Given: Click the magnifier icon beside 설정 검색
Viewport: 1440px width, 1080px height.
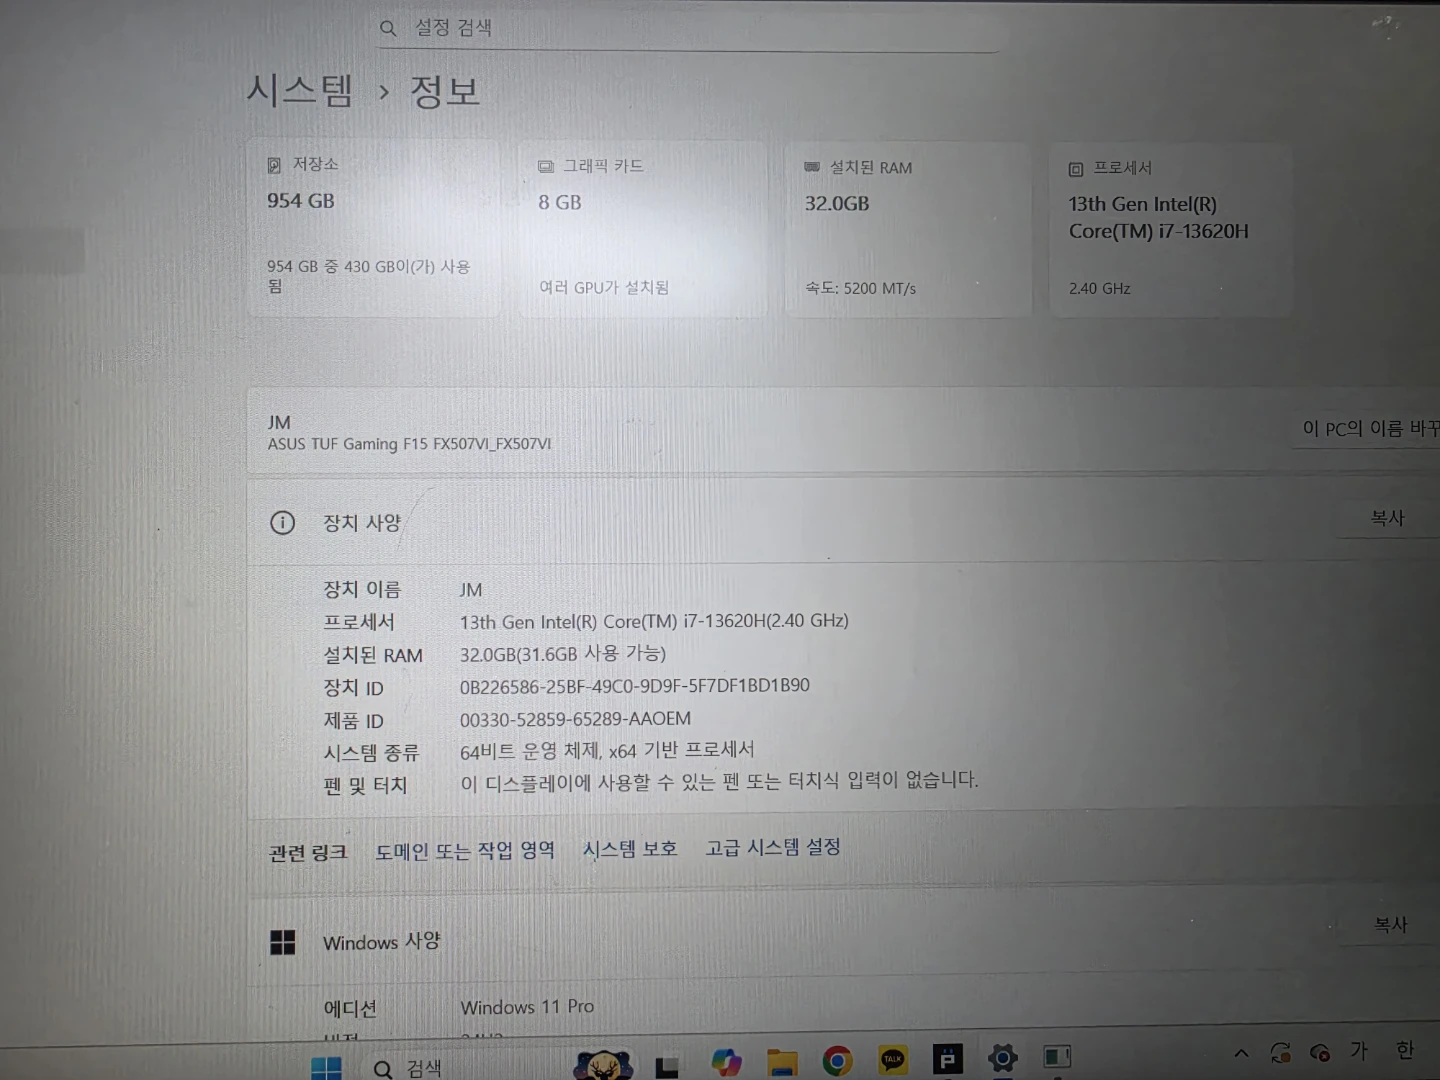Looking at the screenshot, I should pos(388,29).
